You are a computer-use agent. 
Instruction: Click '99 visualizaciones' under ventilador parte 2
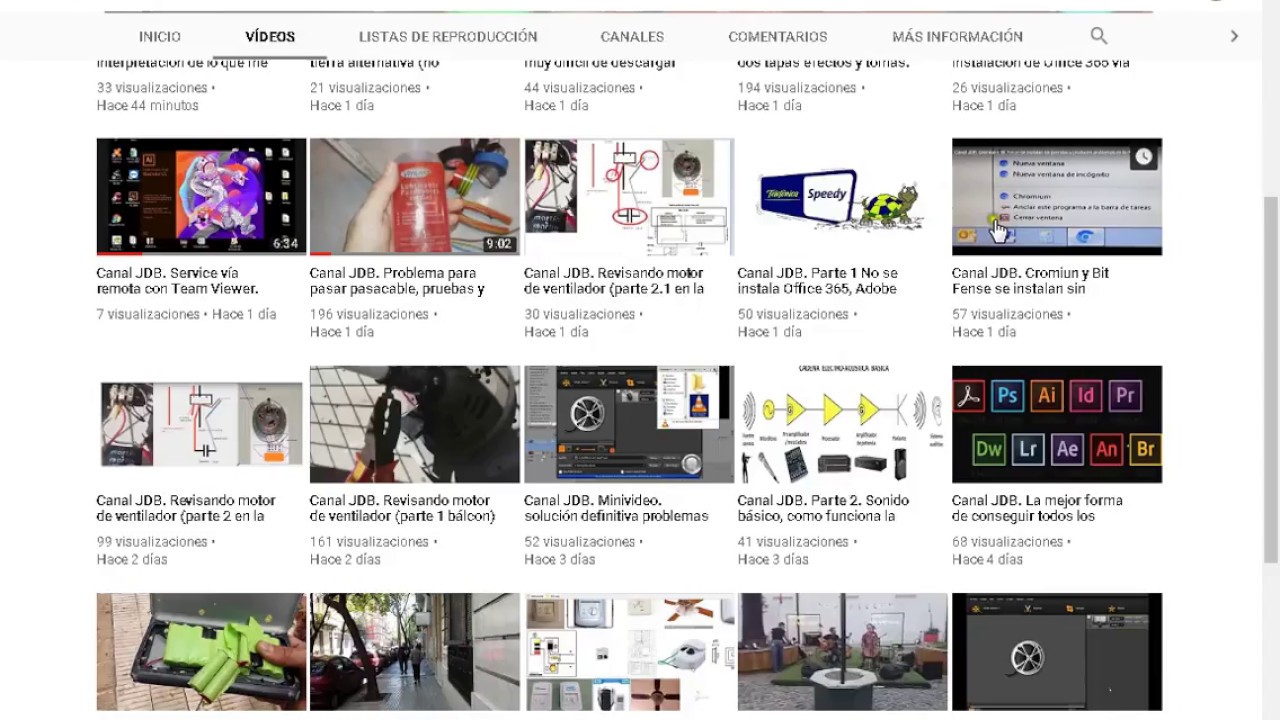click(x=152, y=542)
